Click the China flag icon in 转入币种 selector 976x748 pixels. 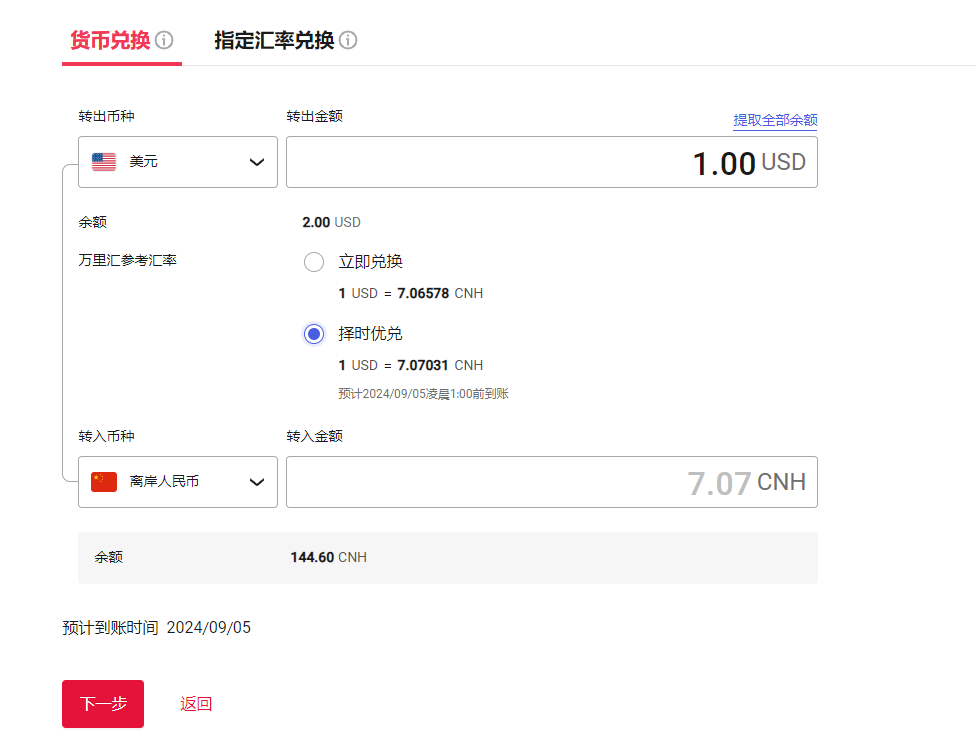pyautogui.click(x=104, y=481)
